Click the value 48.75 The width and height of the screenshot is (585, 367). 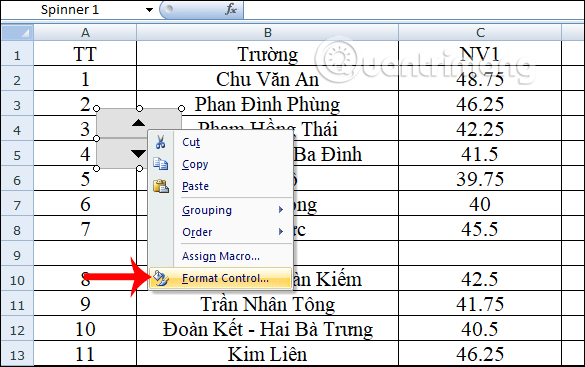point(480,78)
